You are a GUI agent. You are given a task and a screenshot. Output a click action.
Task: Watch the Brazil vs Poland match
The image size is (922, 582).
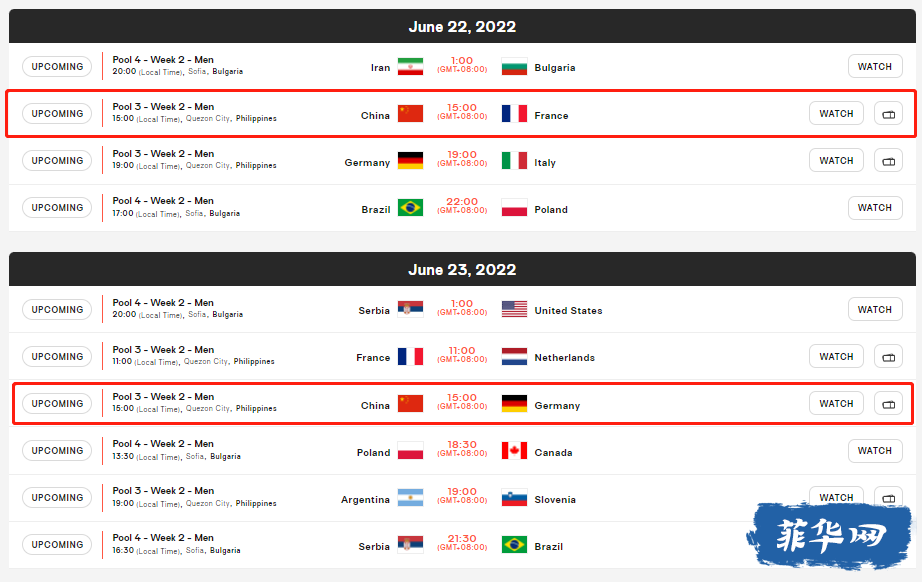pyautogui.click(x=875, y=208)
